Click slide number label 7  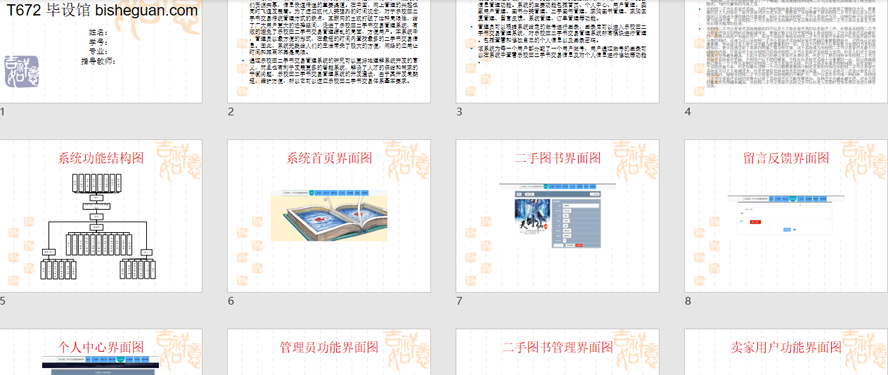point(459,301)
